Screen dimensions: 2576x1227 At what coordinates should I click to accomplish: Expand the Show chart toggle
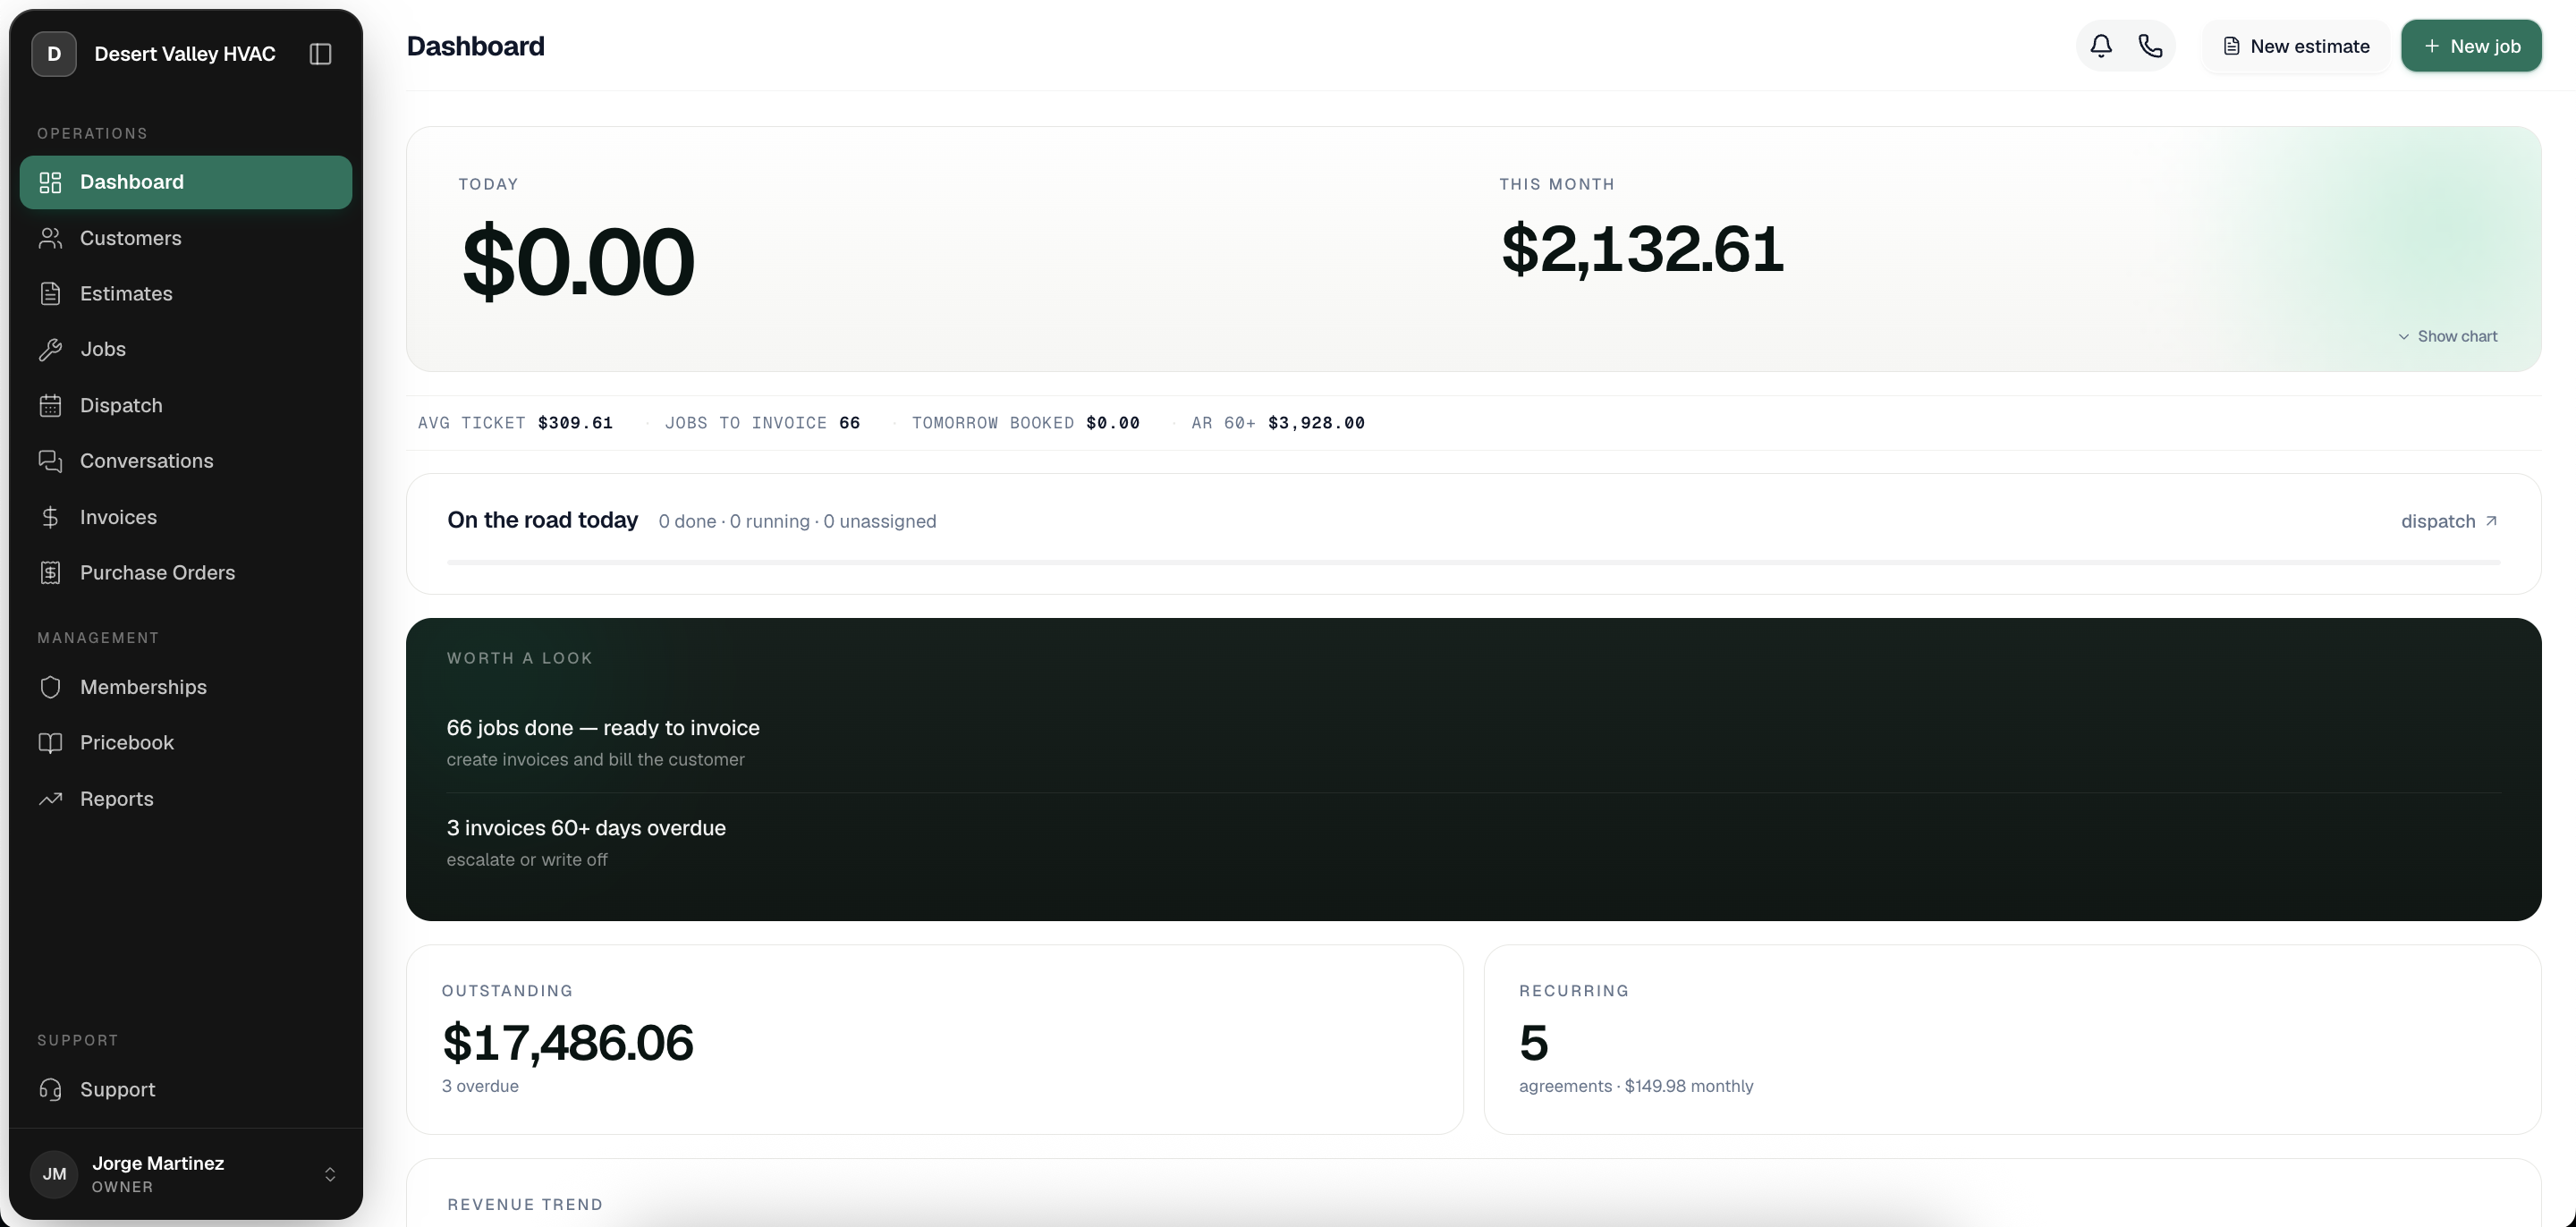click(2447, 337)
